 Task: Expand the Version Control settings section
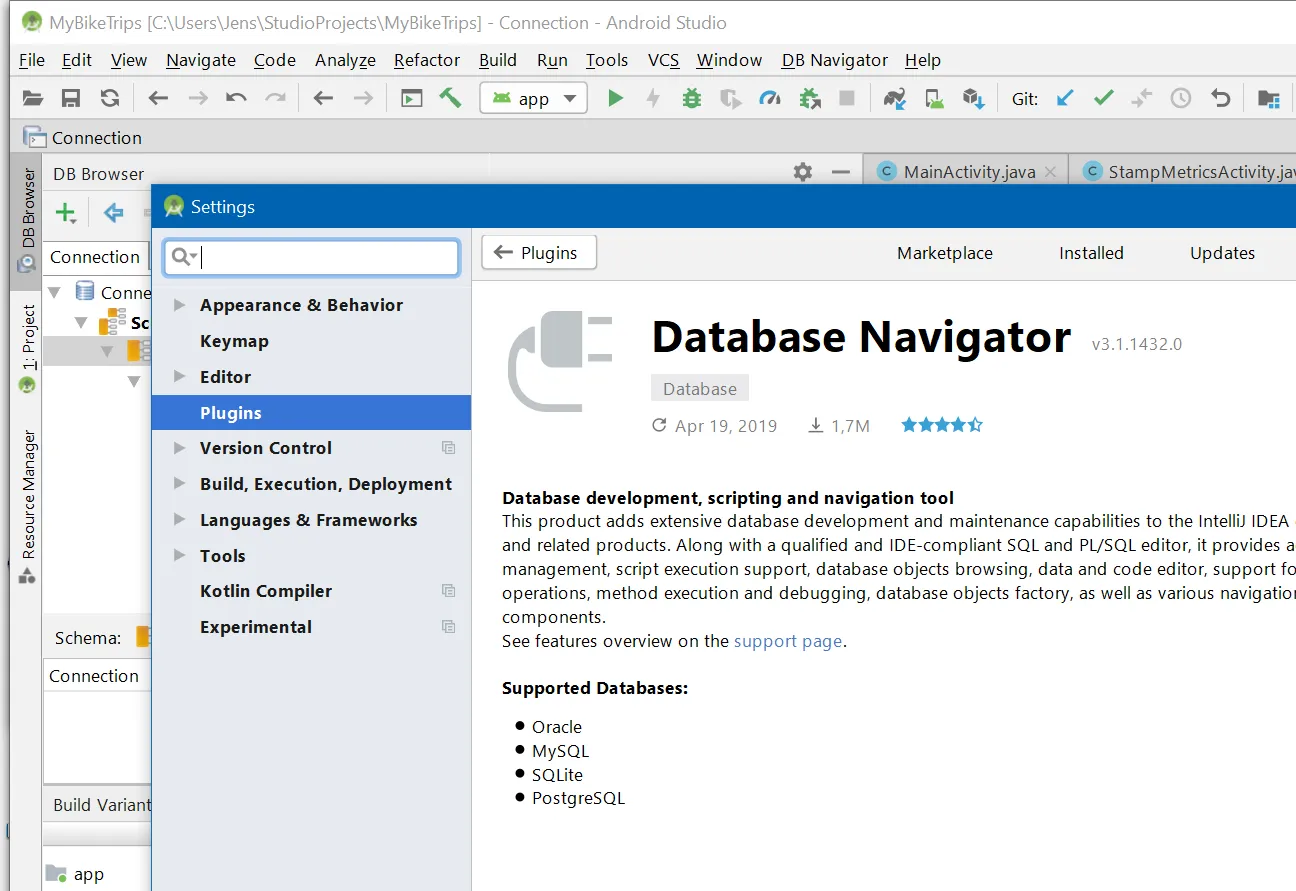coord(179,448)
